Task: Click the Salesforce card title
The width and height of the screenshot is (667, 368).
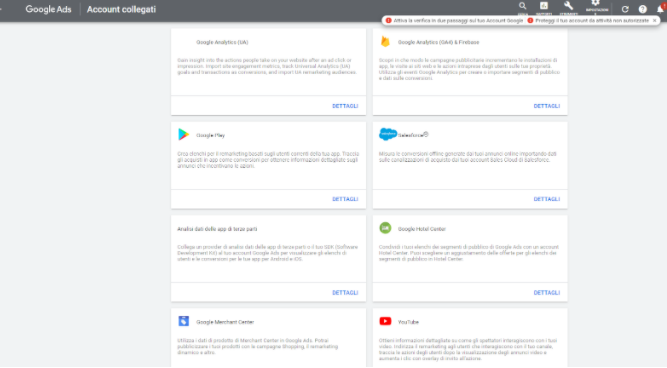Action: [413, 135]
